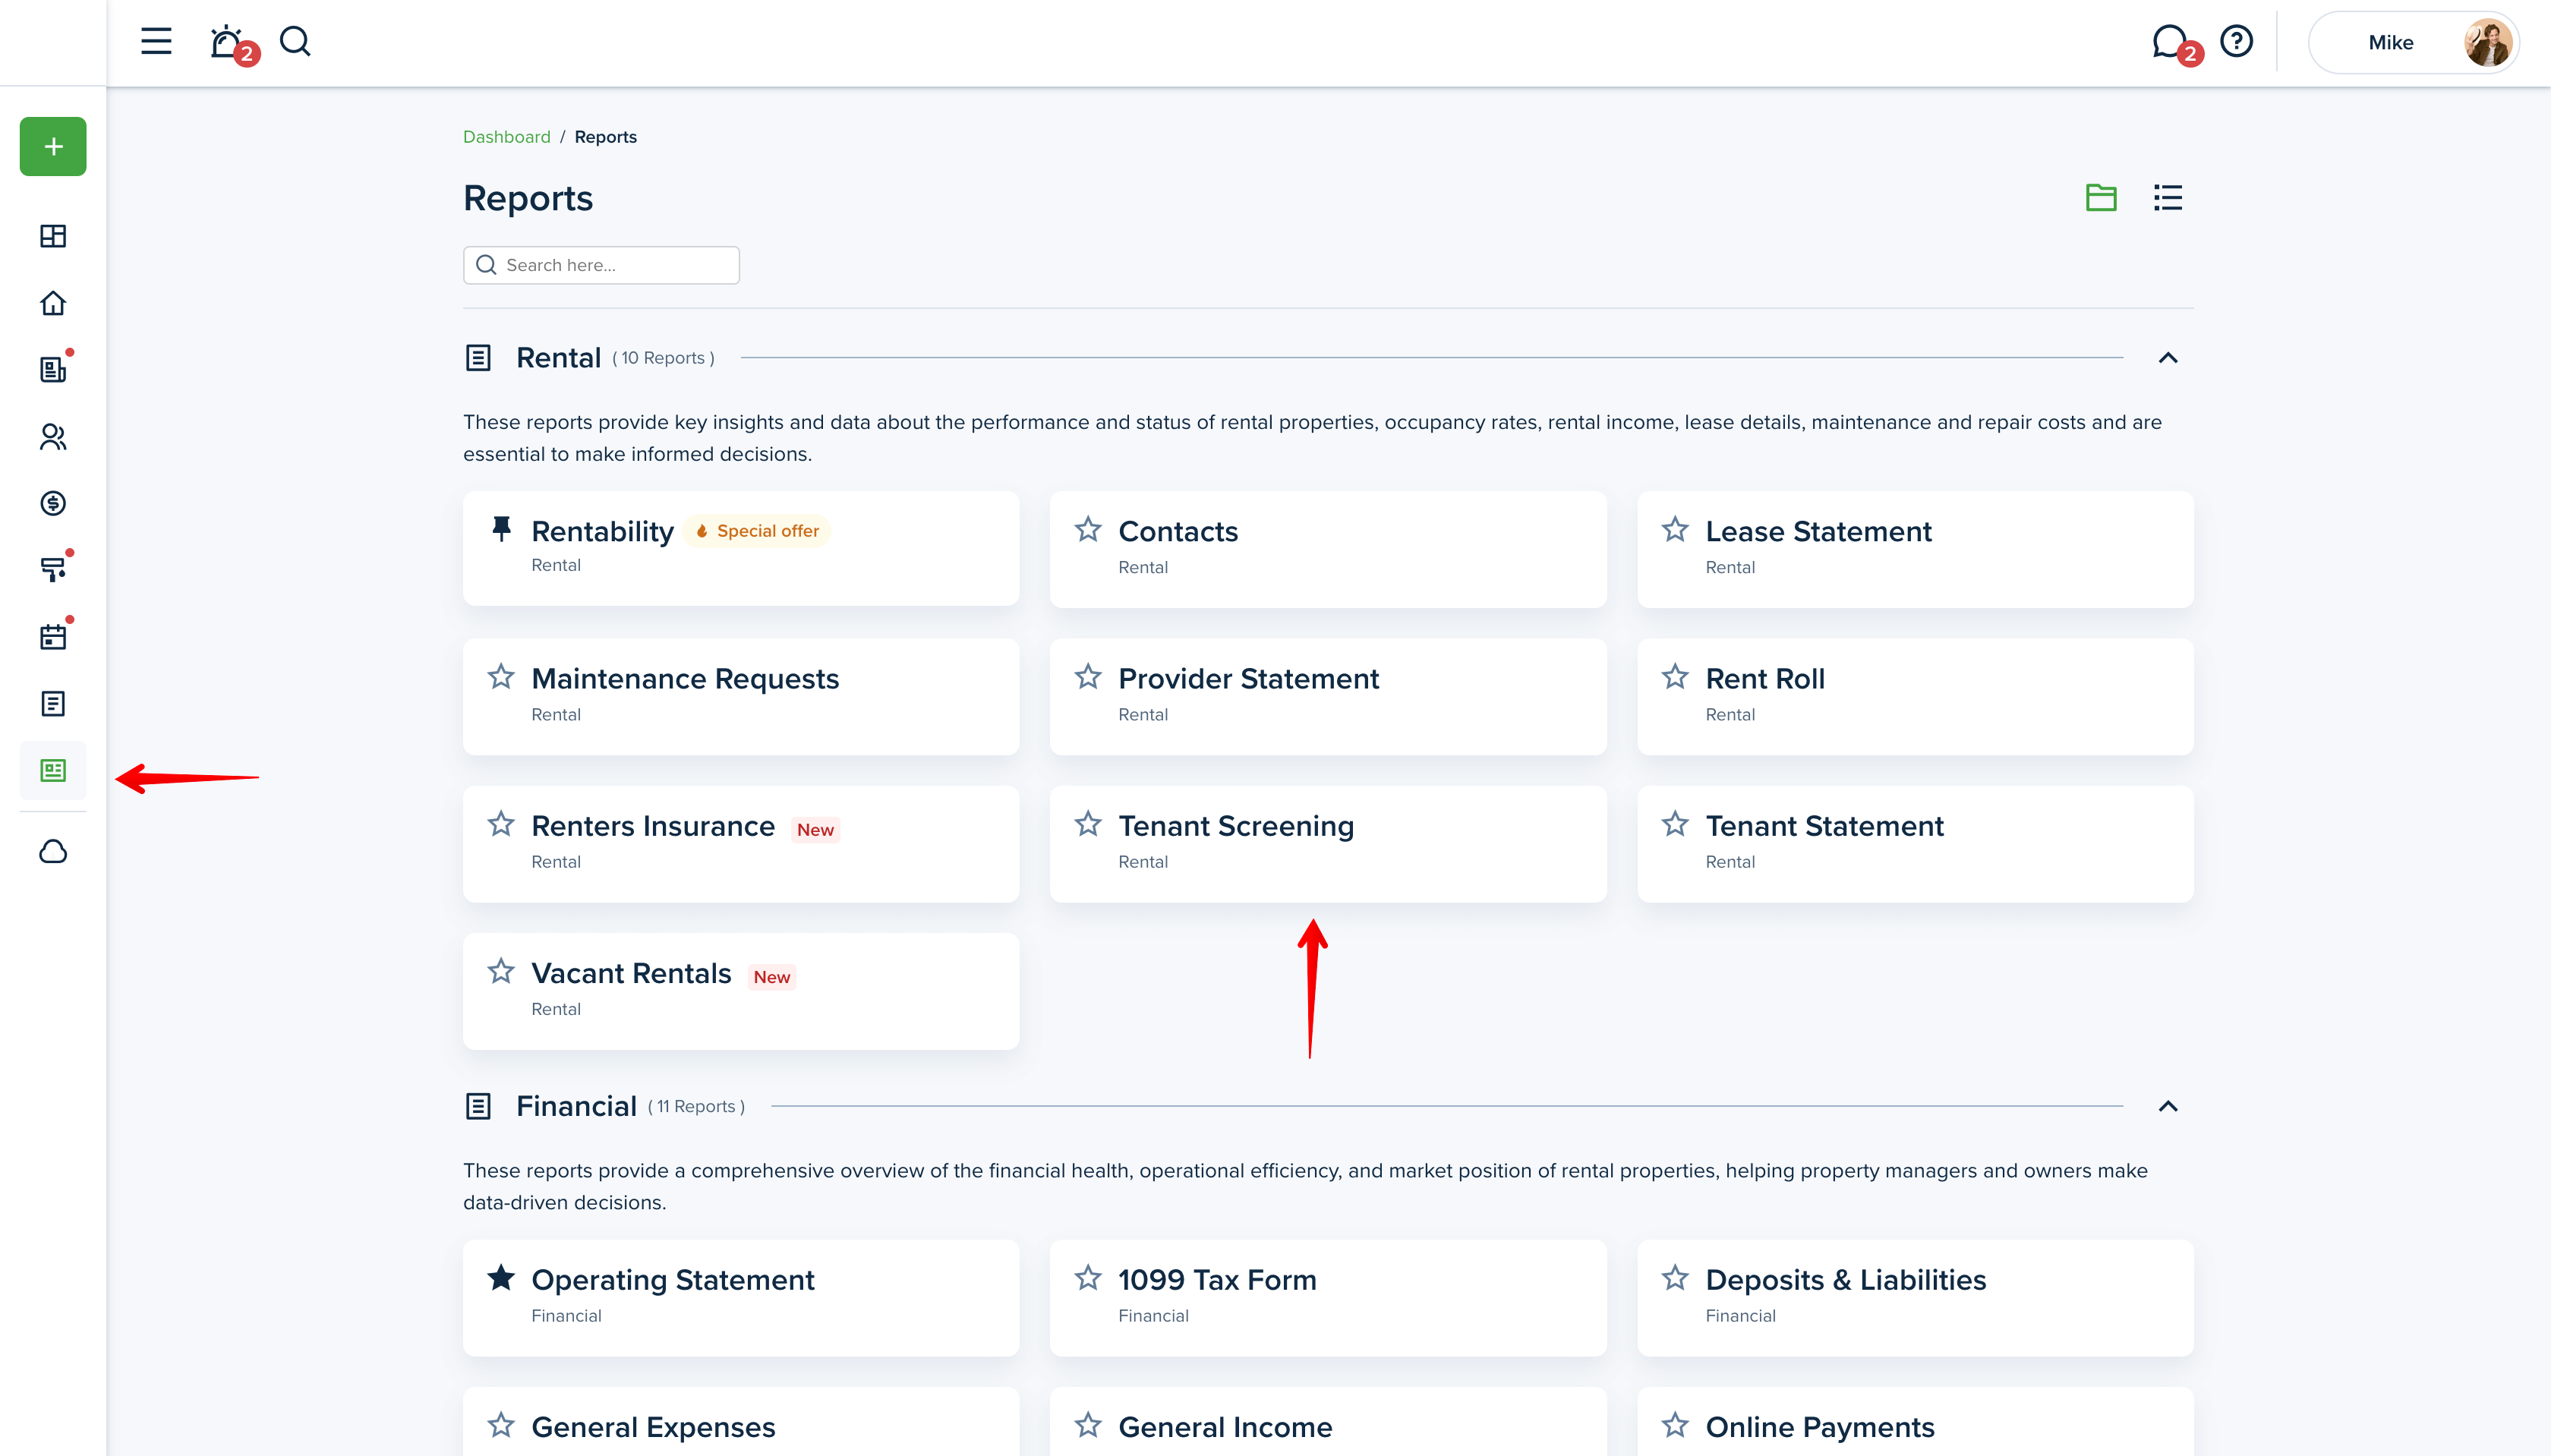
Task: Open the Renters Insurance report
Action: click(x=741, y=844)
